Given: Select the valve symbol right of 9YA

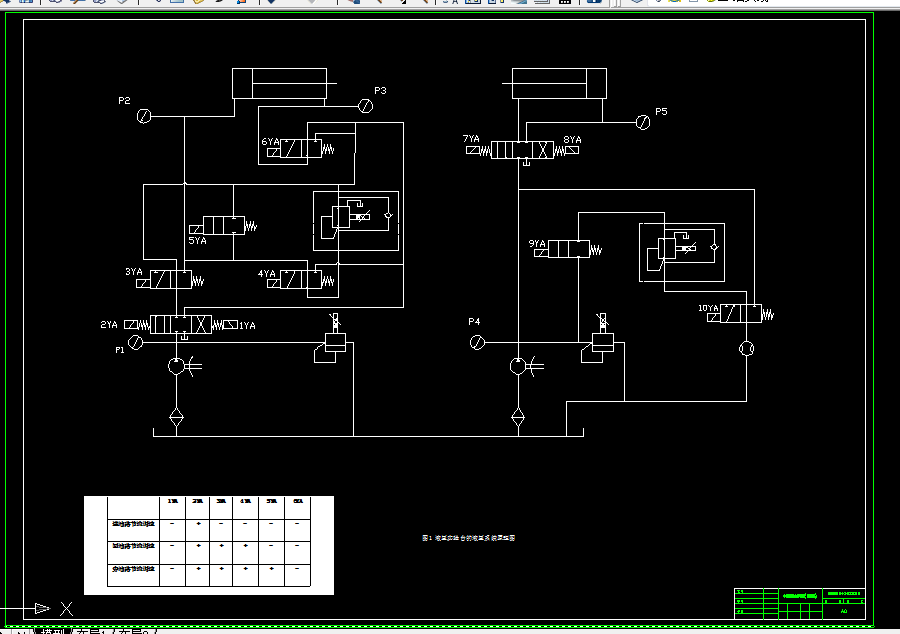Looking at the screenshot, I should (568, 250).
